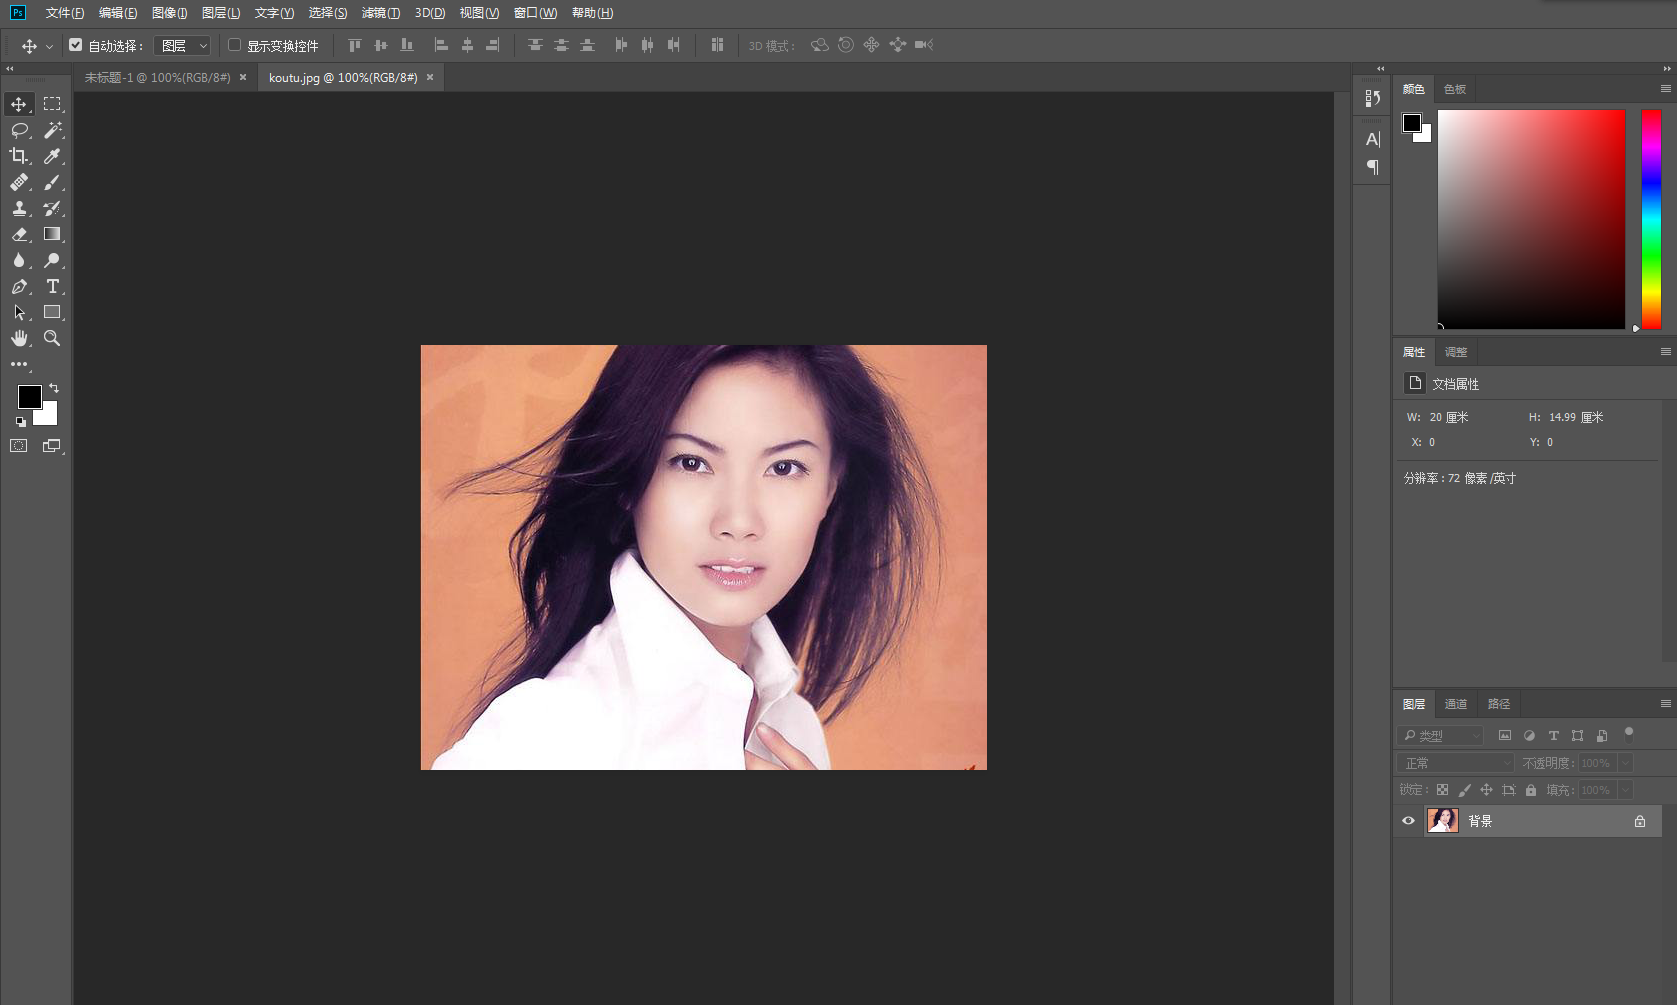This screenshot has width=1677, height=1005.
Task: Open the 图层 auto-select dropdown
Action: pos(182,46)
